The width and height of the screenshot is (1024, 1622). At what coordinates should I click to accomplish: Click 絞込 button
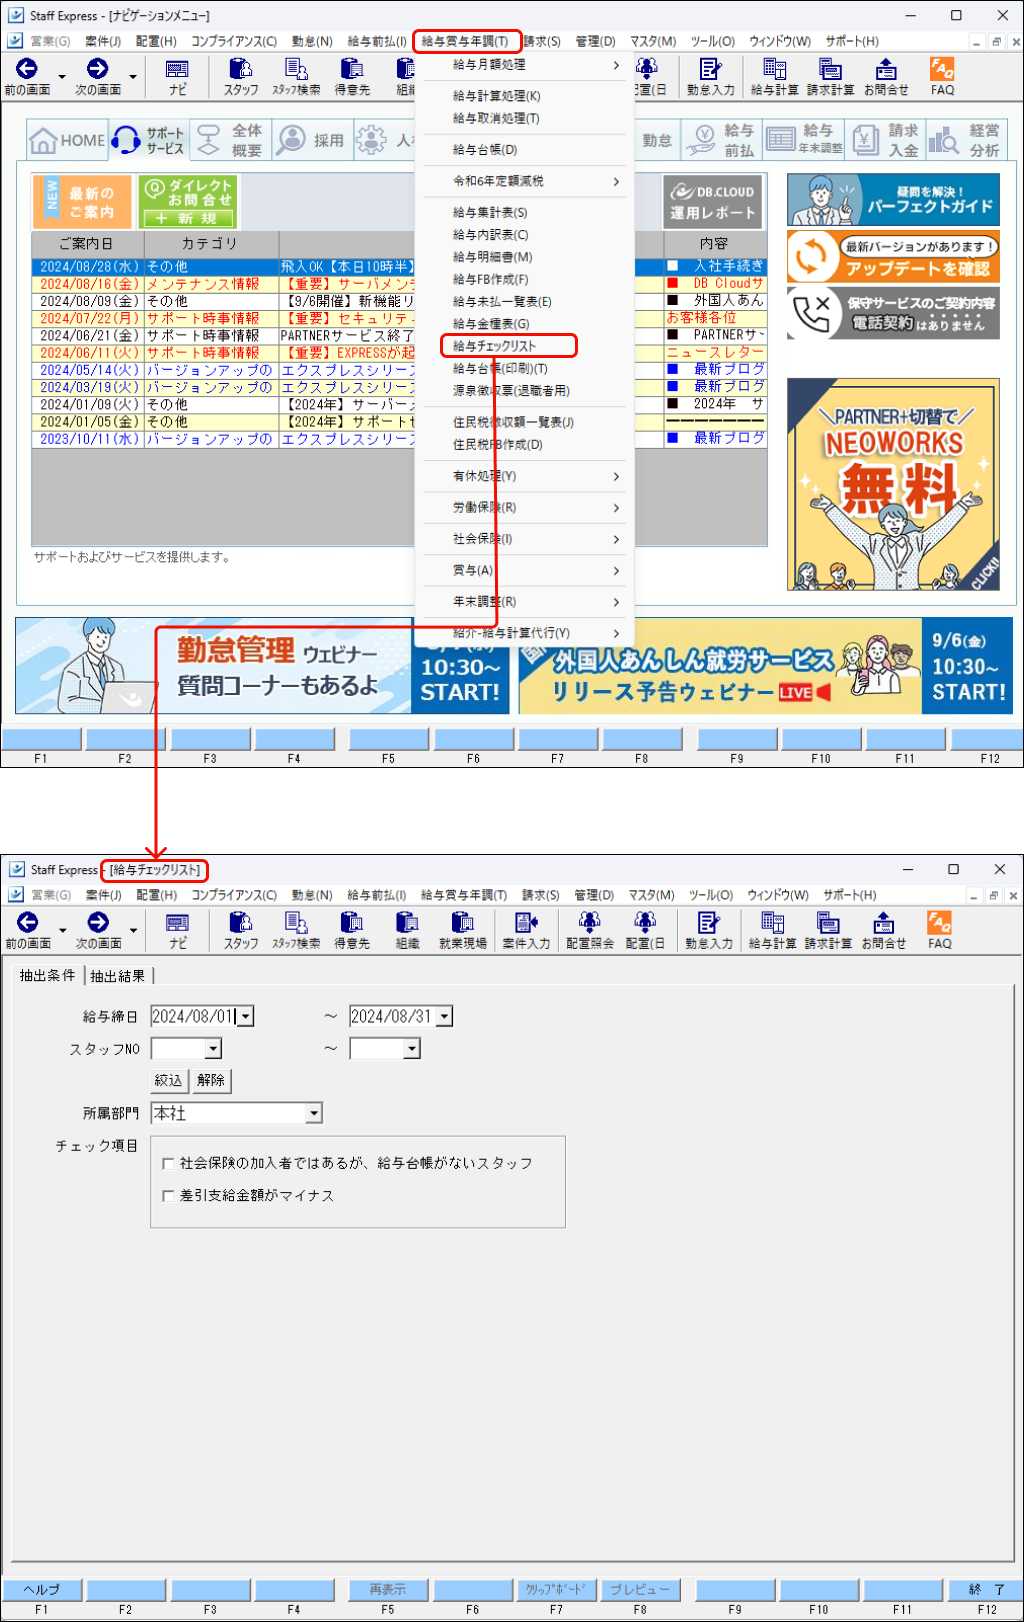(169, 1081)
